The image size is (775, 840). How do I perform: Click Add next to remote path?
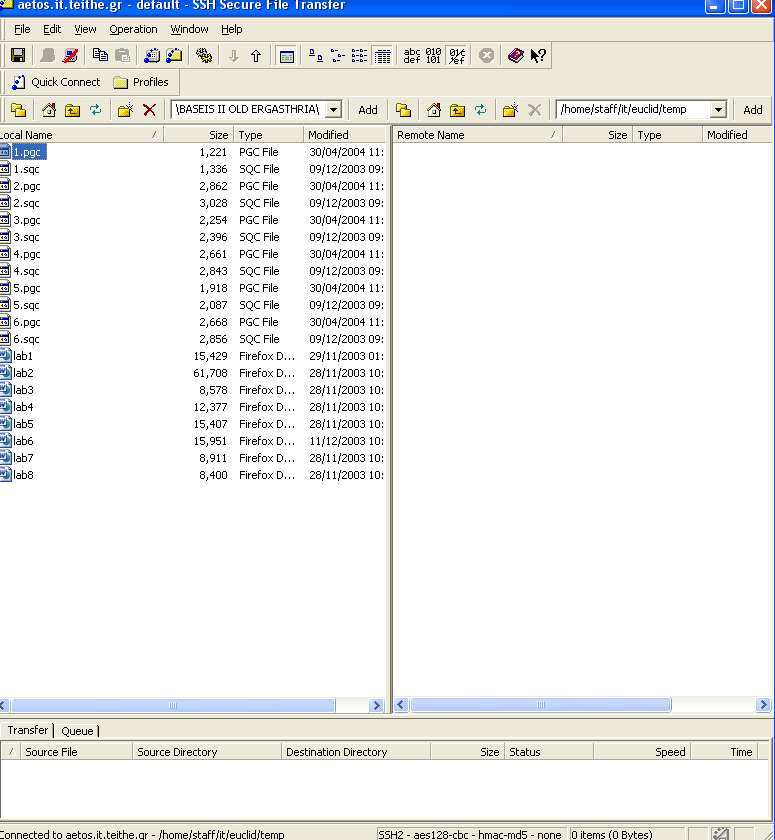753,110
